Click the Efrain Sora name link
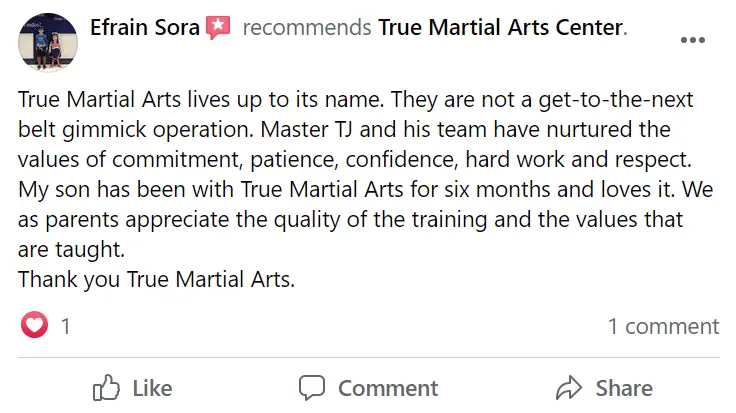The height and width of the screenshot is (413, 736). pos(145,27)
